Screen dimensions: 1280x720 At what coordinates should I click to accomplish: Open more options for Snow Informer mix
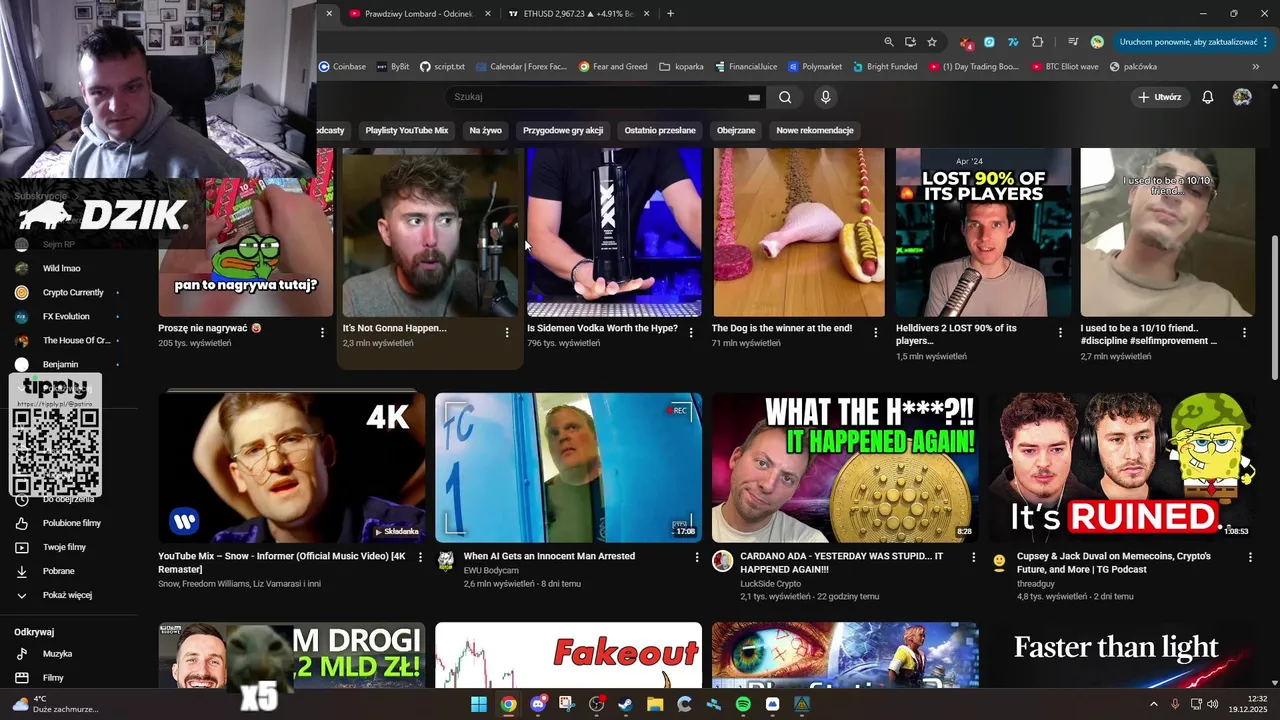point(420,557)
